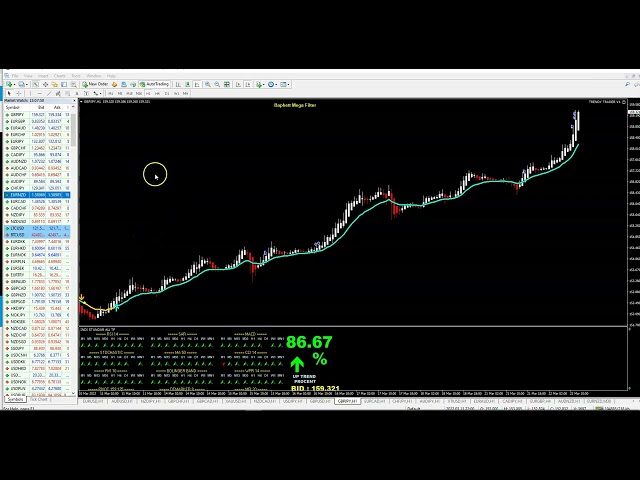This screenshot has height=480, width=640.
Task: Toggle the AutoTrading button
Action: click(x=156, y=85)
